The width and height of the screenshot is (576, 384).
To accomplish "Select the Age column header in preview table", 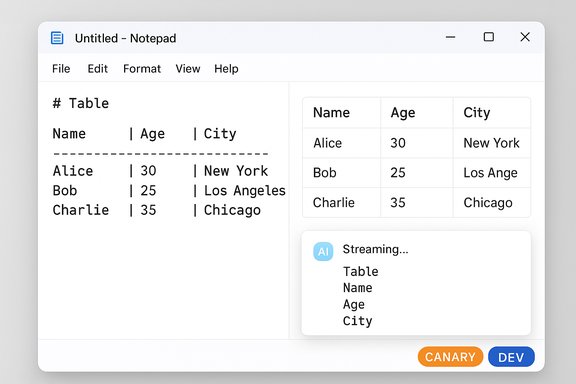I will 417,112.
